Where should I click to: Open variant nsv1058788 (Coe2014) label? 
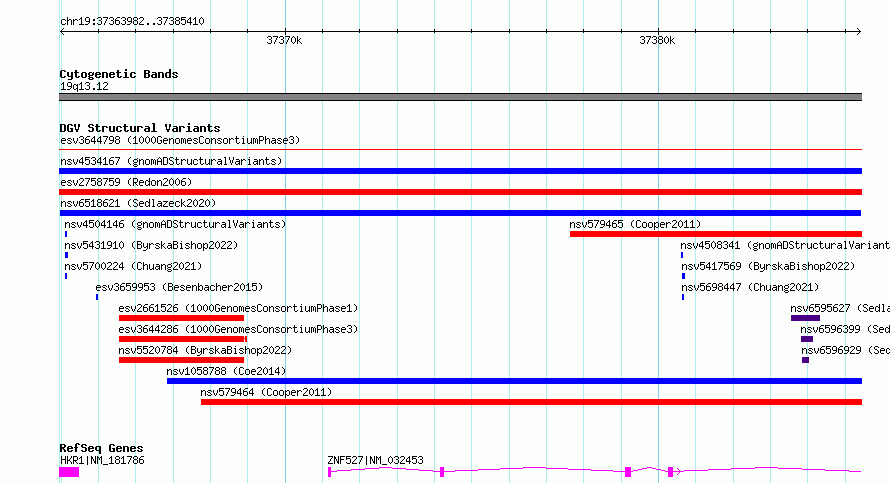pyautogui.click(x=226, y=371)
